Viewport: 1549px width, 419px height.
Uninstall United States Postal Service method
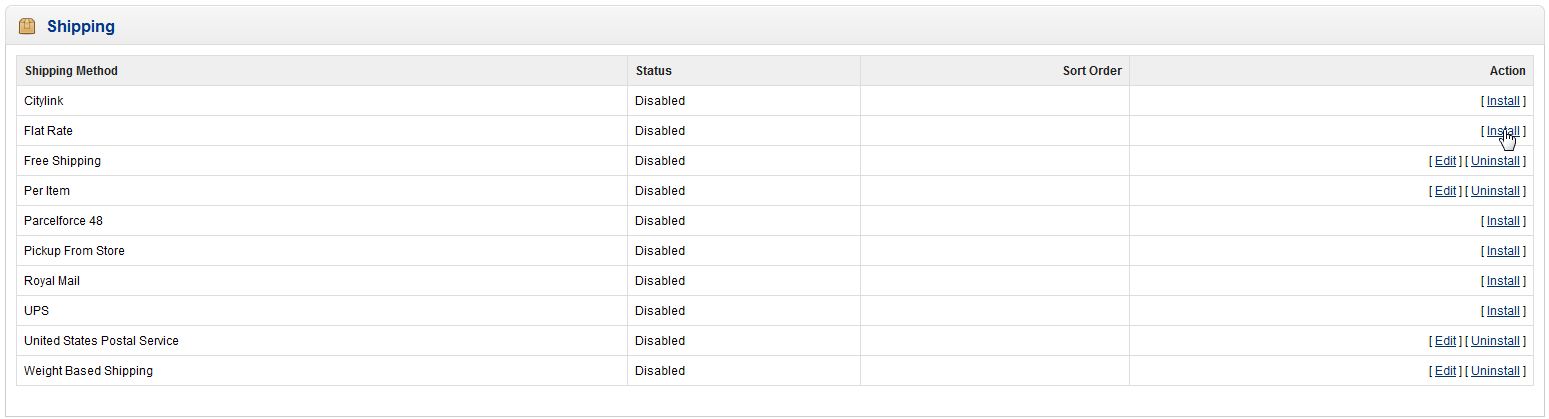[x=1495, y=341]
